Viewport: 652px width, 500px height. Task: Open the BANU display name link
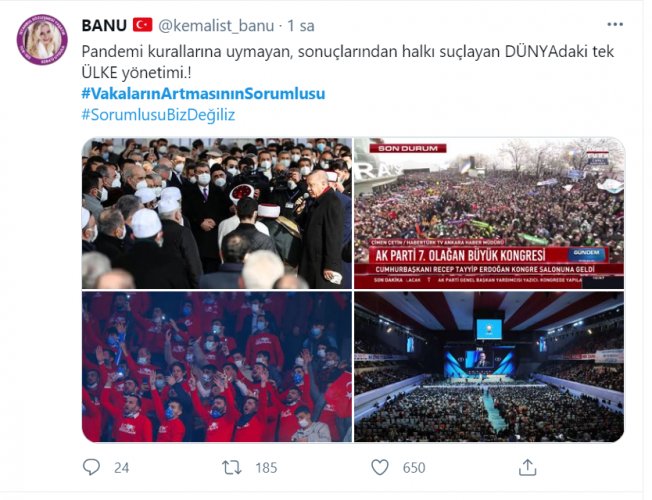coord(104,25)
